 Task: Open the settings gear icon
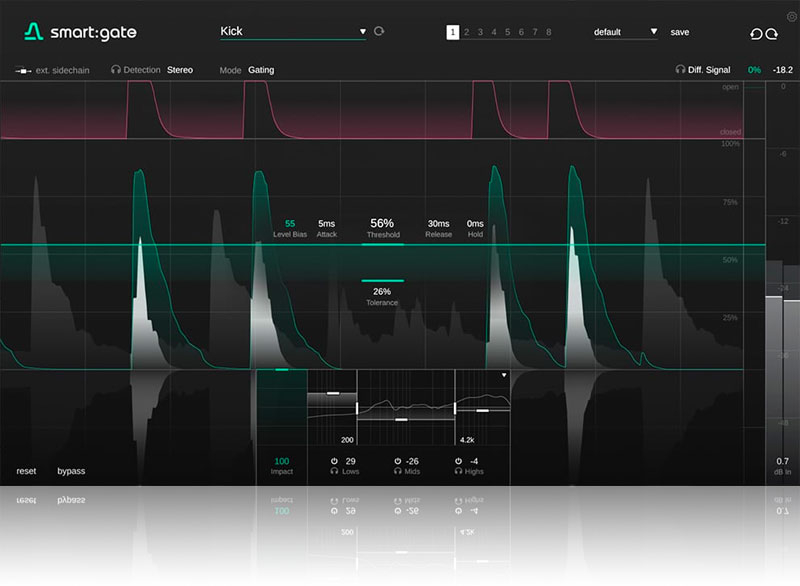point(792,16)
